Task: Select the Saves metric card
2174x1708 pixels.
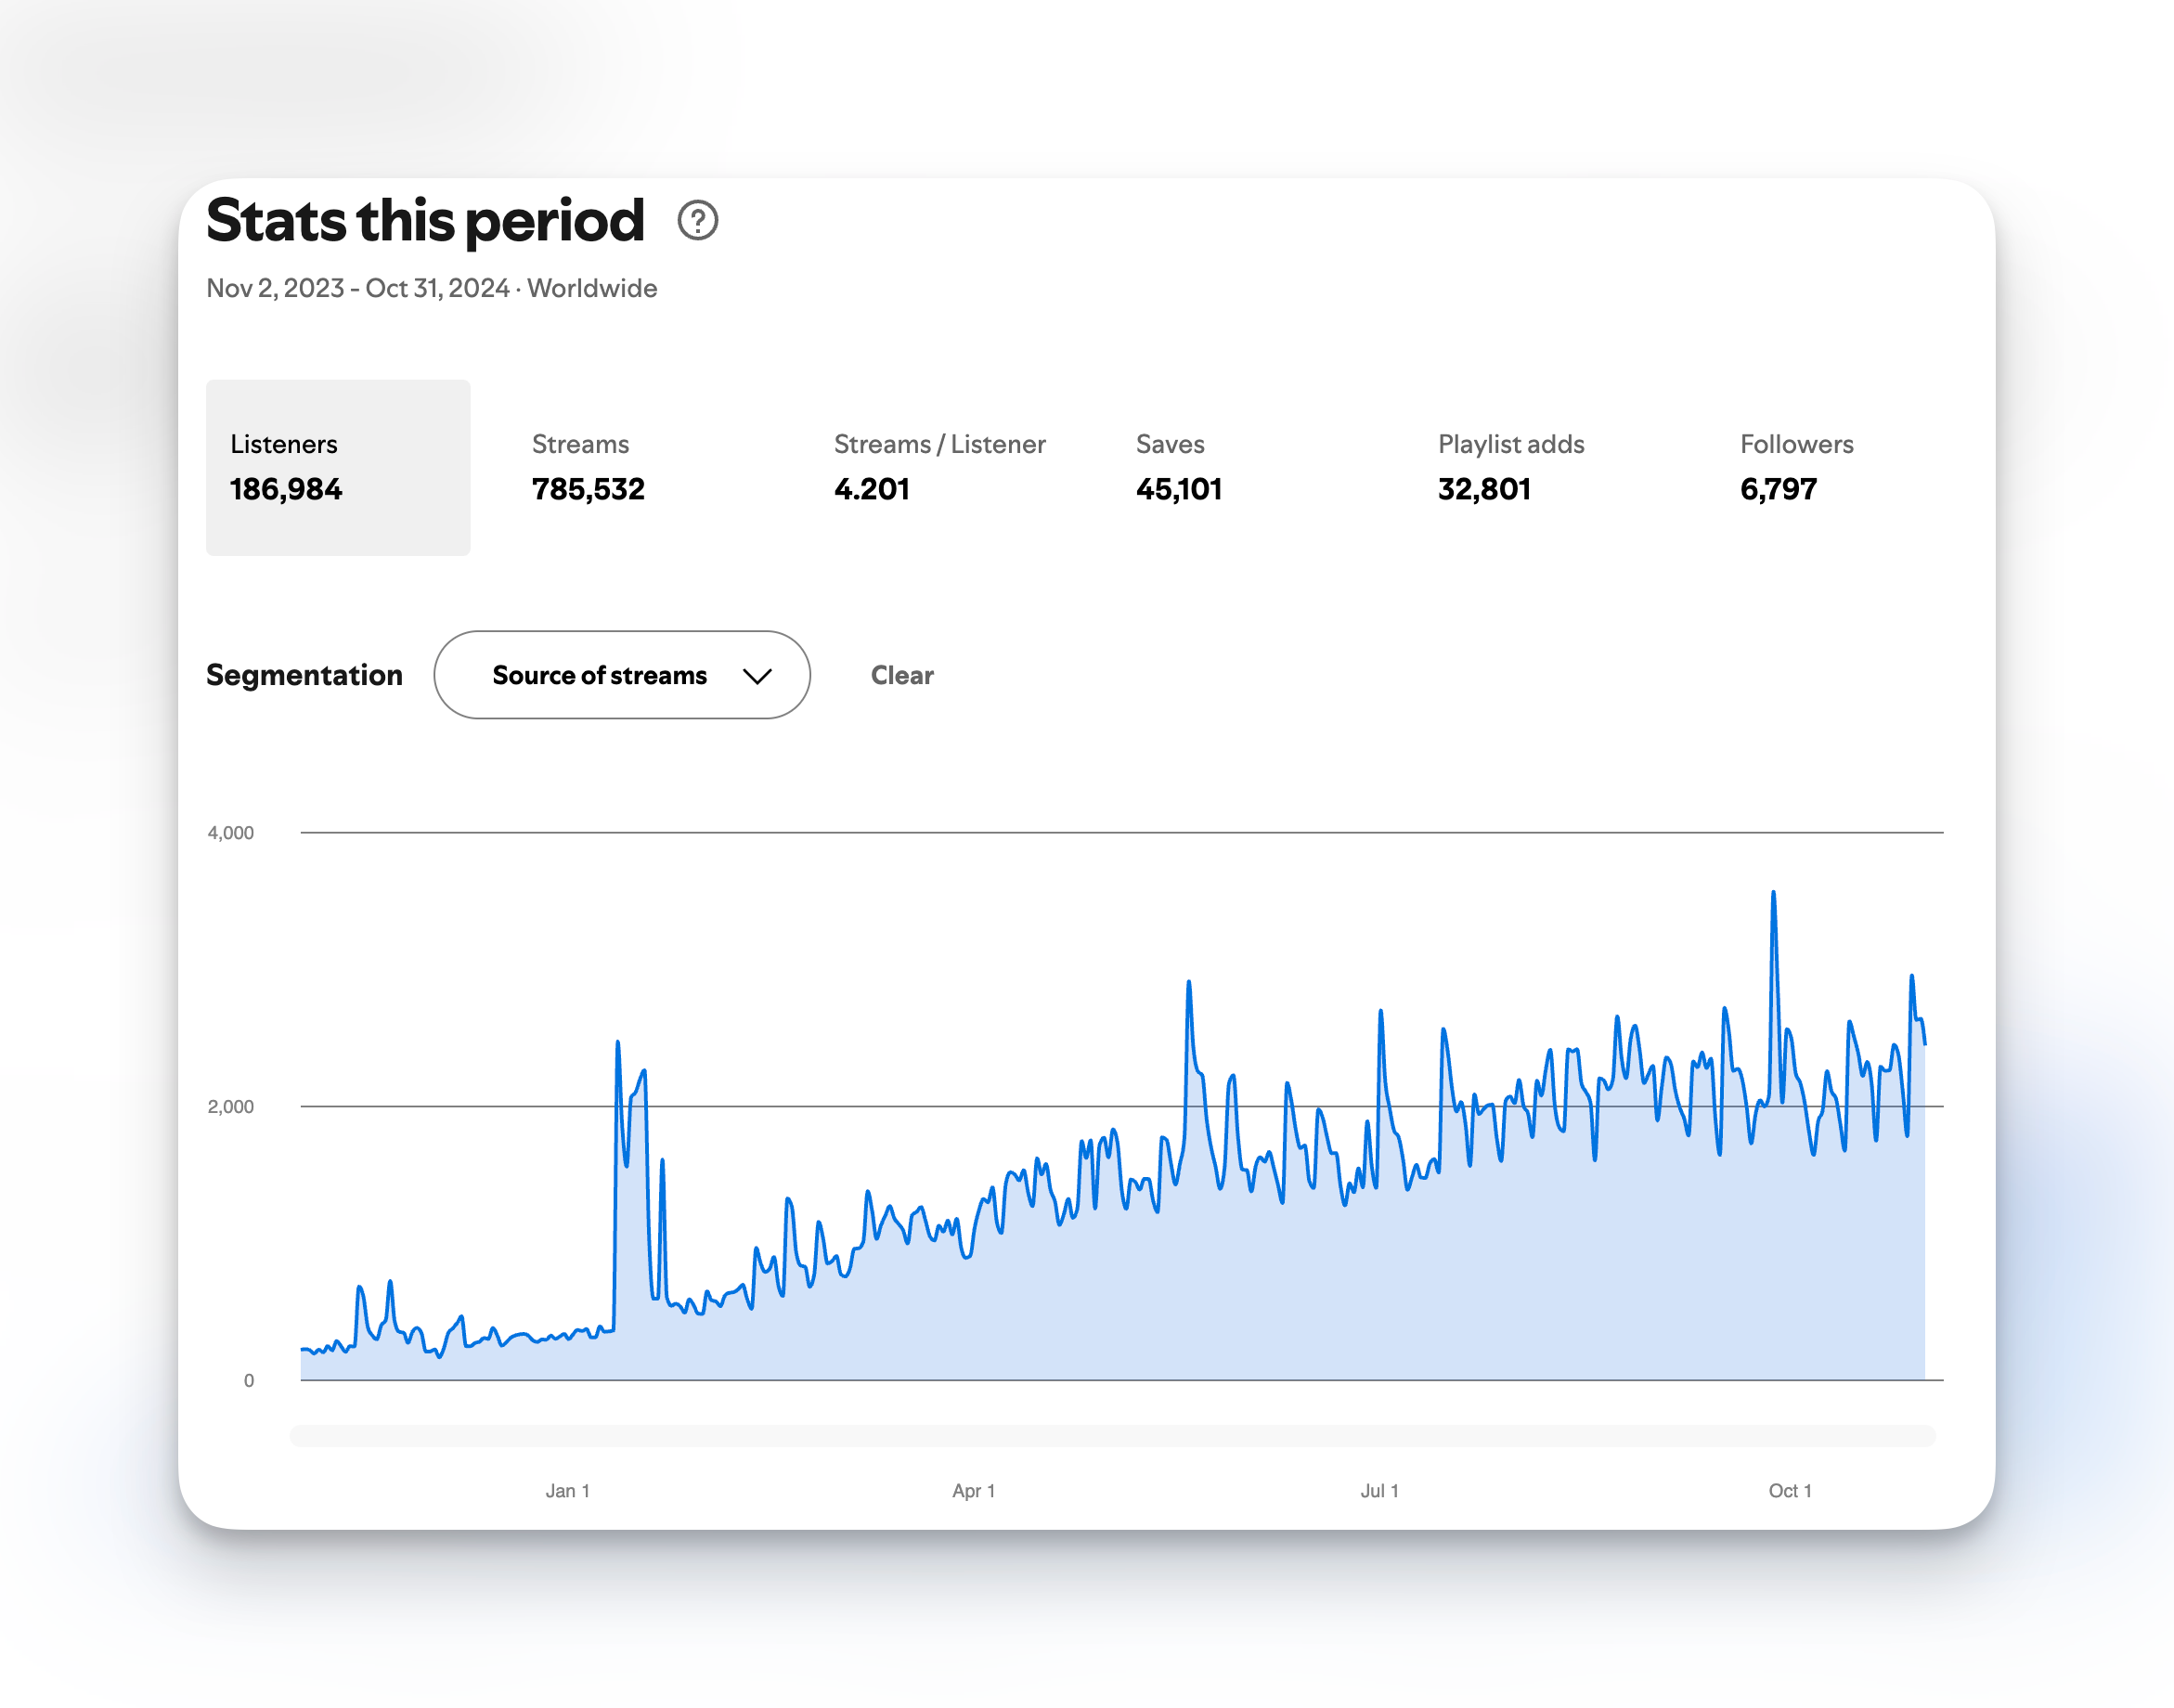Action: coord(1180,467)
